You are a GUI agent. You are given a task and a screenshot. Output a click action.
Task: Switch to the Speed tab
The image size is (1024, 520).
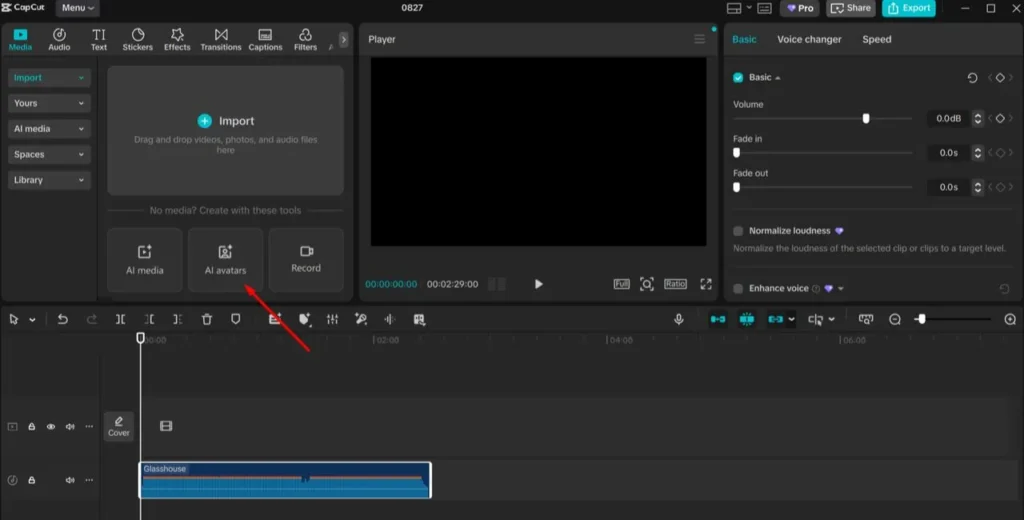pyautogui.click(x=876, y=39)
